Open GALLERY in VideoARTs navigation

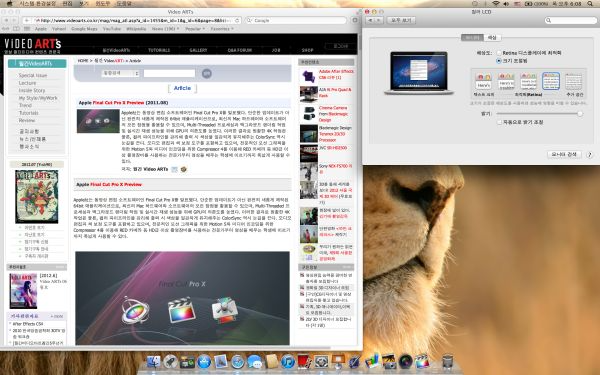click(198, 50)
